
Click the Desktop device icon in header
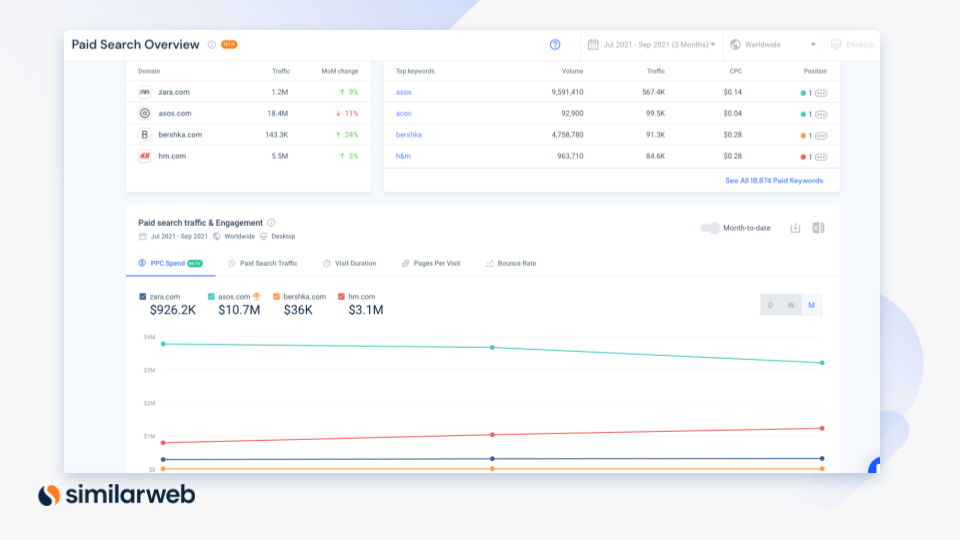coord(836,44)
